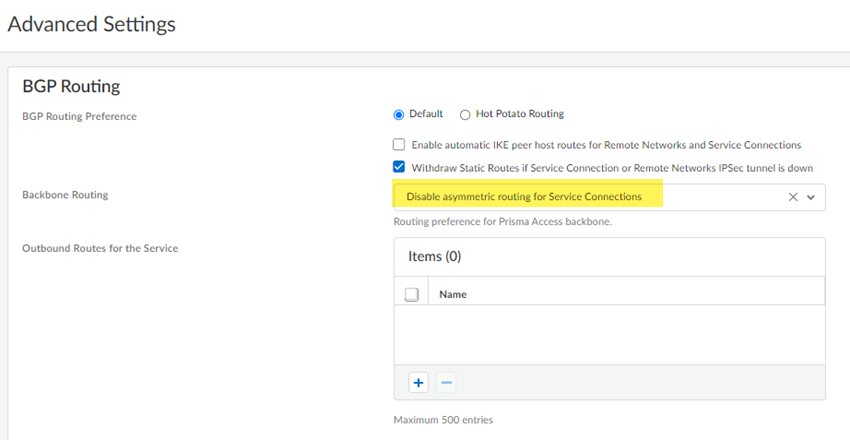850x440 pixels.
Task: Click the minus icon to remove a route
Action: [446, 382]
